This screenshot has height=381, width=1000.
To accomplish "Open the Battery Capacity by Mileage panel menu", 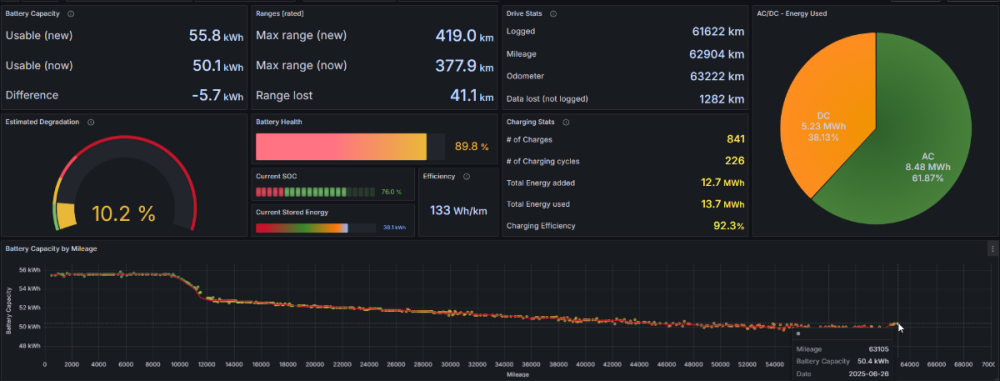I will (x=992, y=248).
